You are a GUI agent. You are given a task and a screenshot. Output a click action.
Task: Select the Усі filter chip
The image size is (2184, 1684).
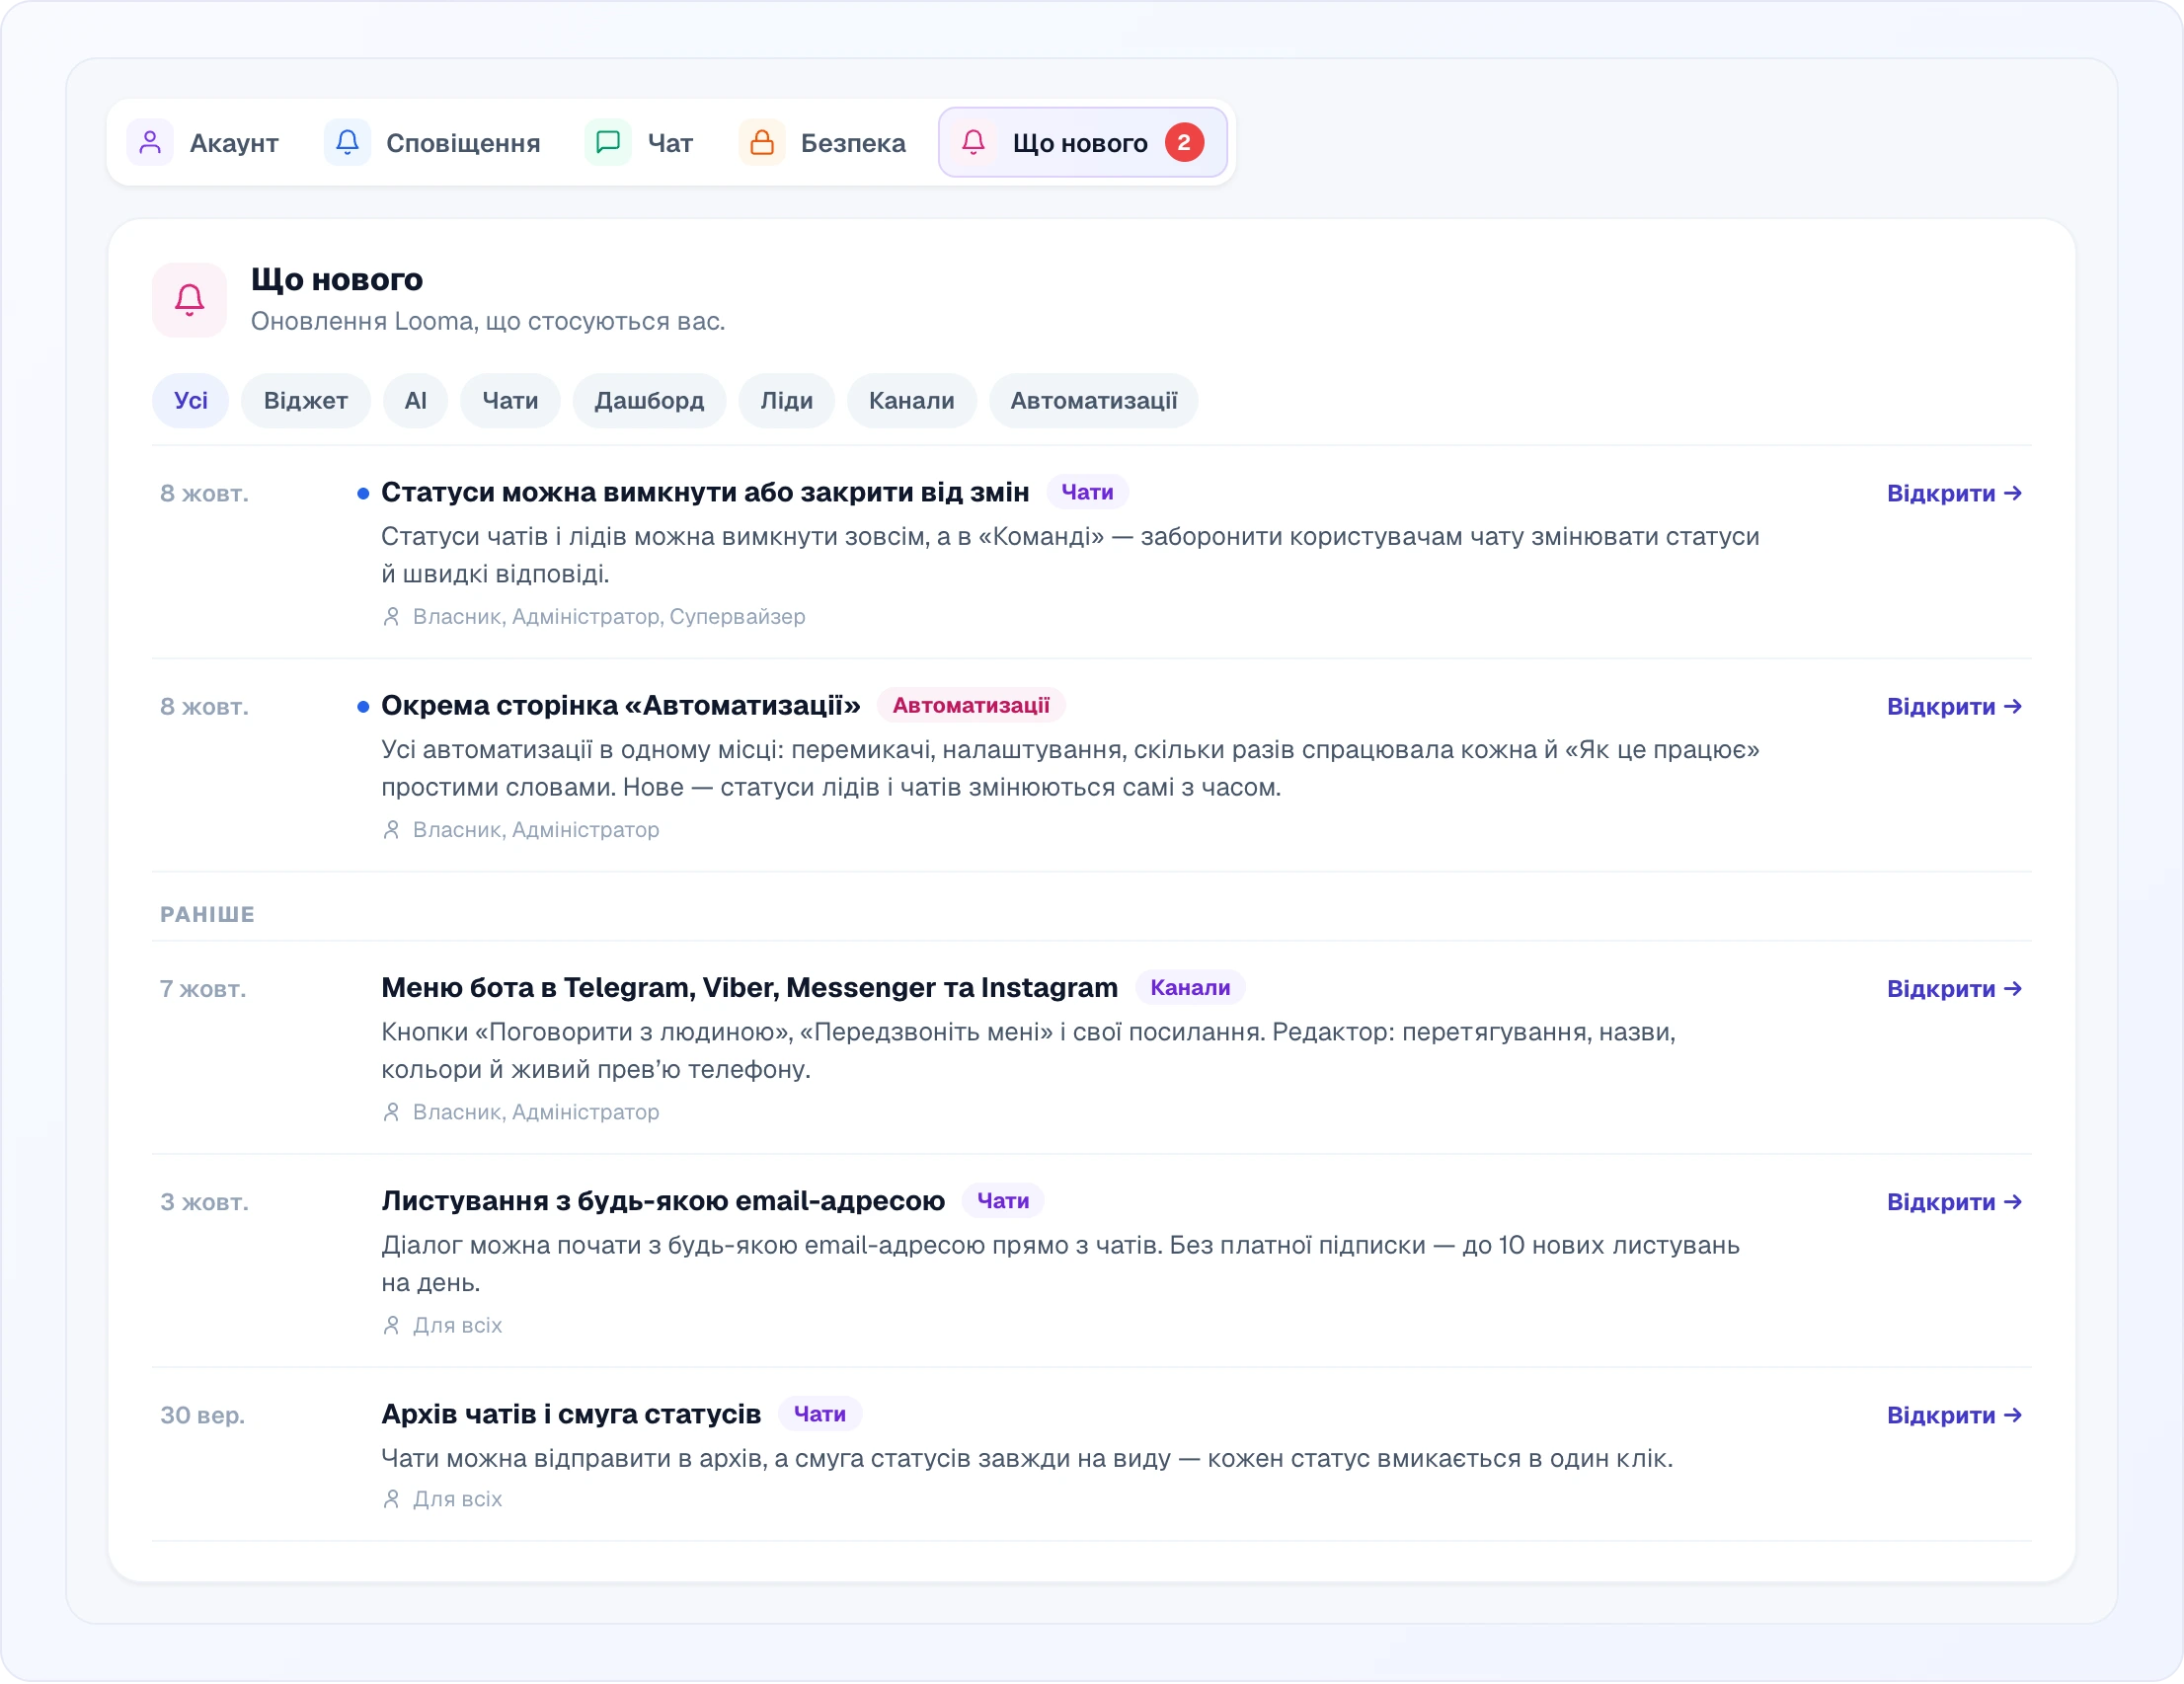click(191, 401)
